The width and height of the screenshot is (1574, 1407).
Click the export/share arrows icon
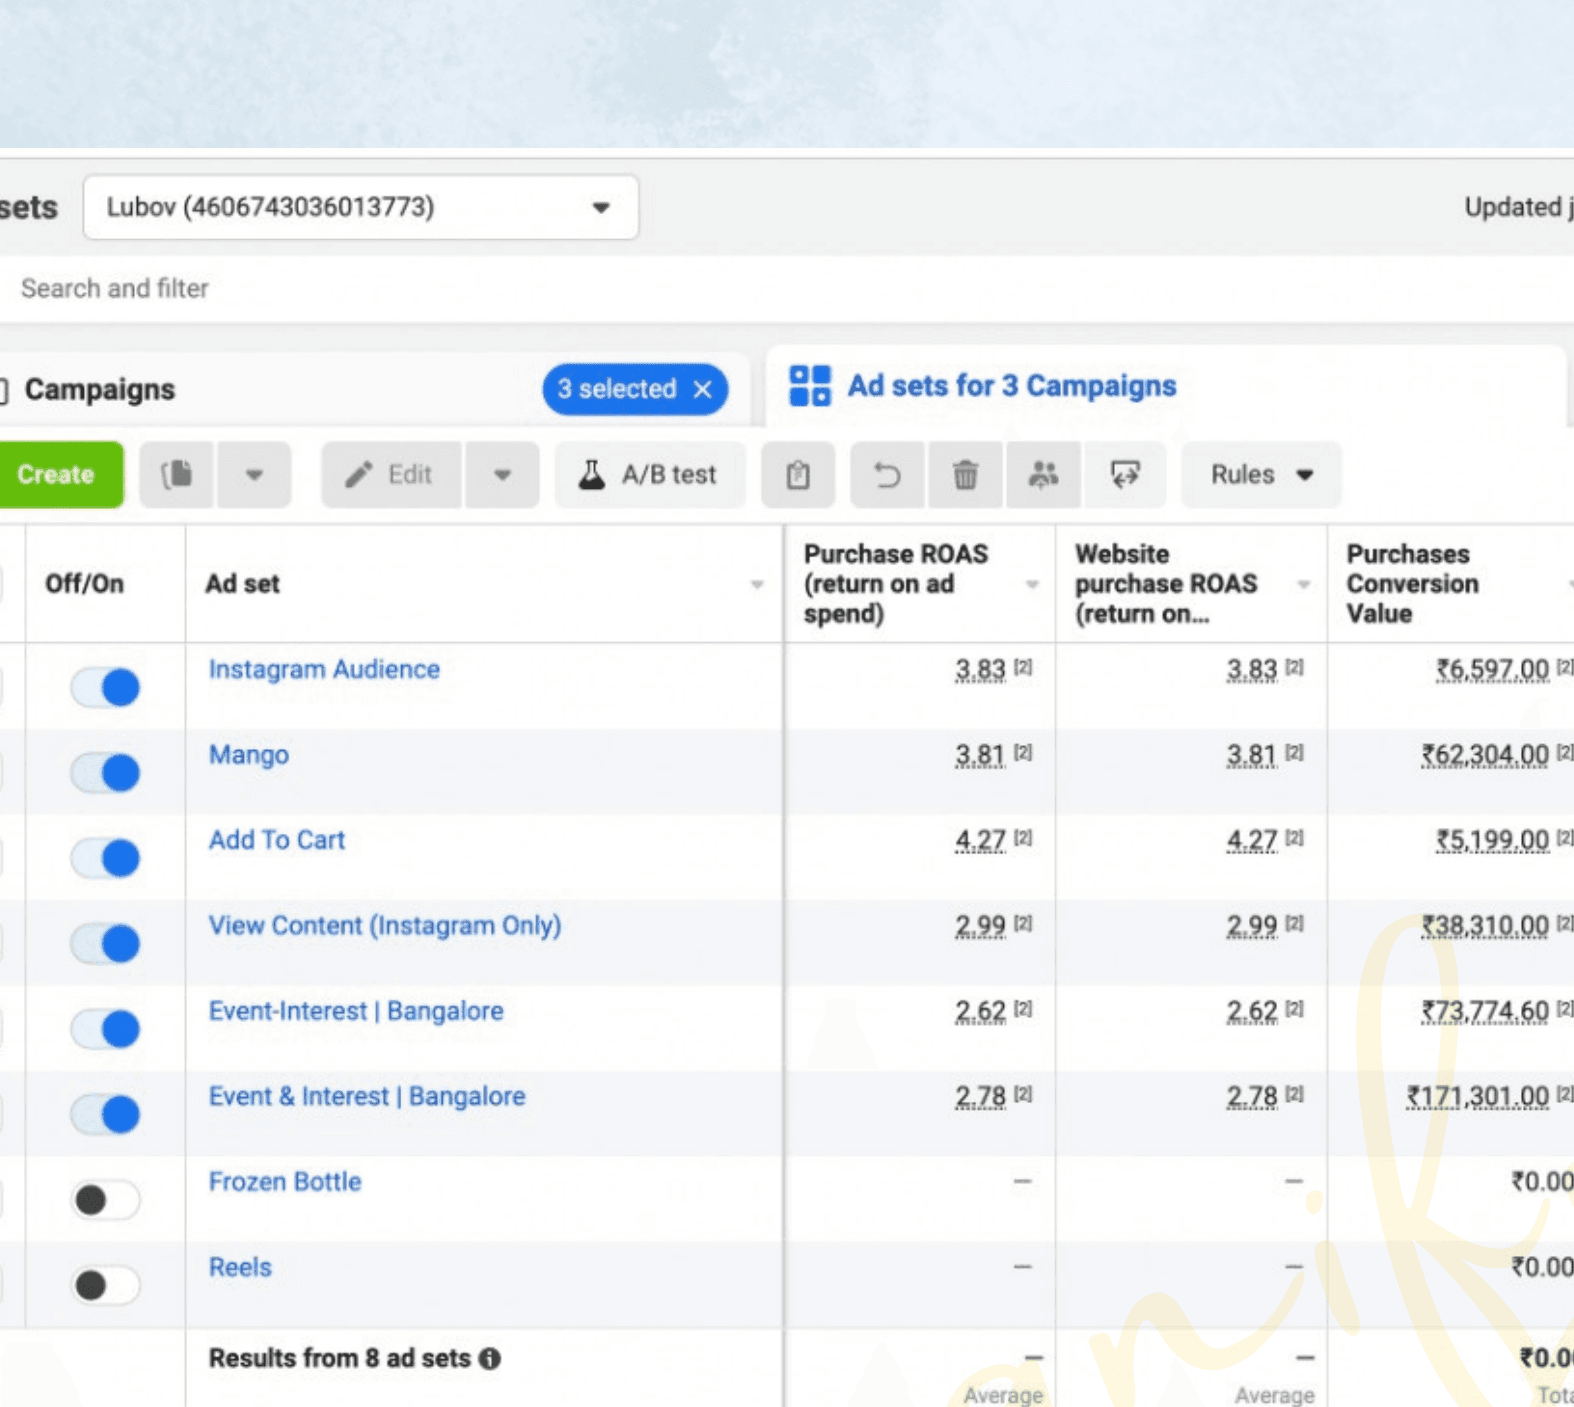pos(1125,474)
